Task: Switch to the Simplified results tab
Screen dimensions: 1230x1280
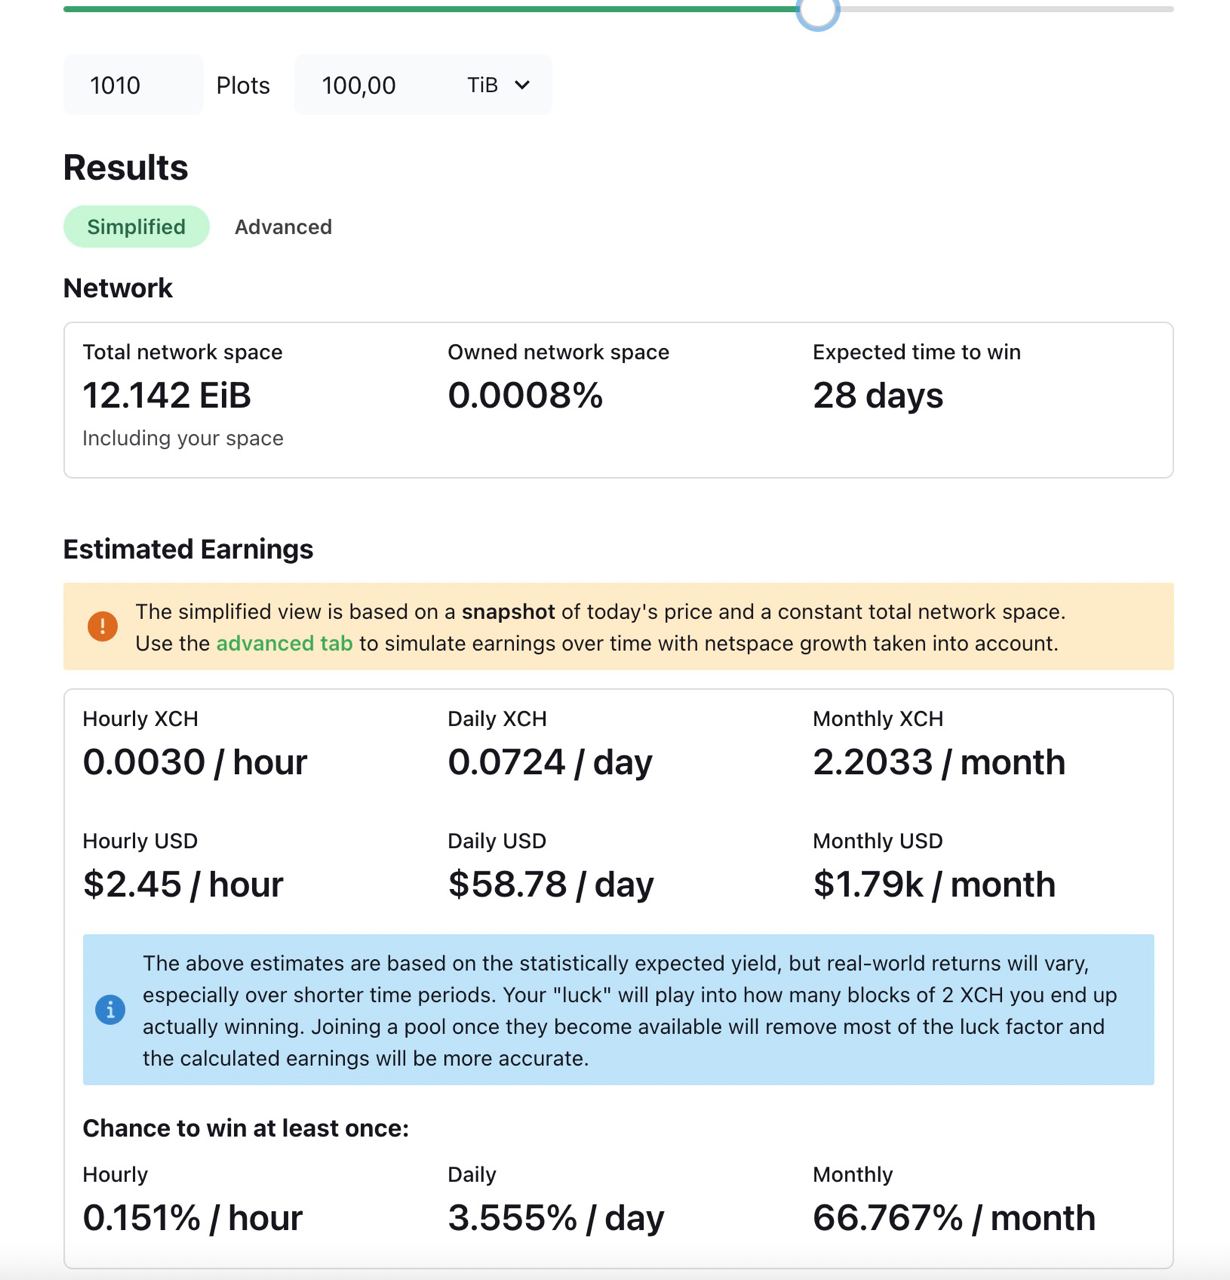Action: click(136, 227)
